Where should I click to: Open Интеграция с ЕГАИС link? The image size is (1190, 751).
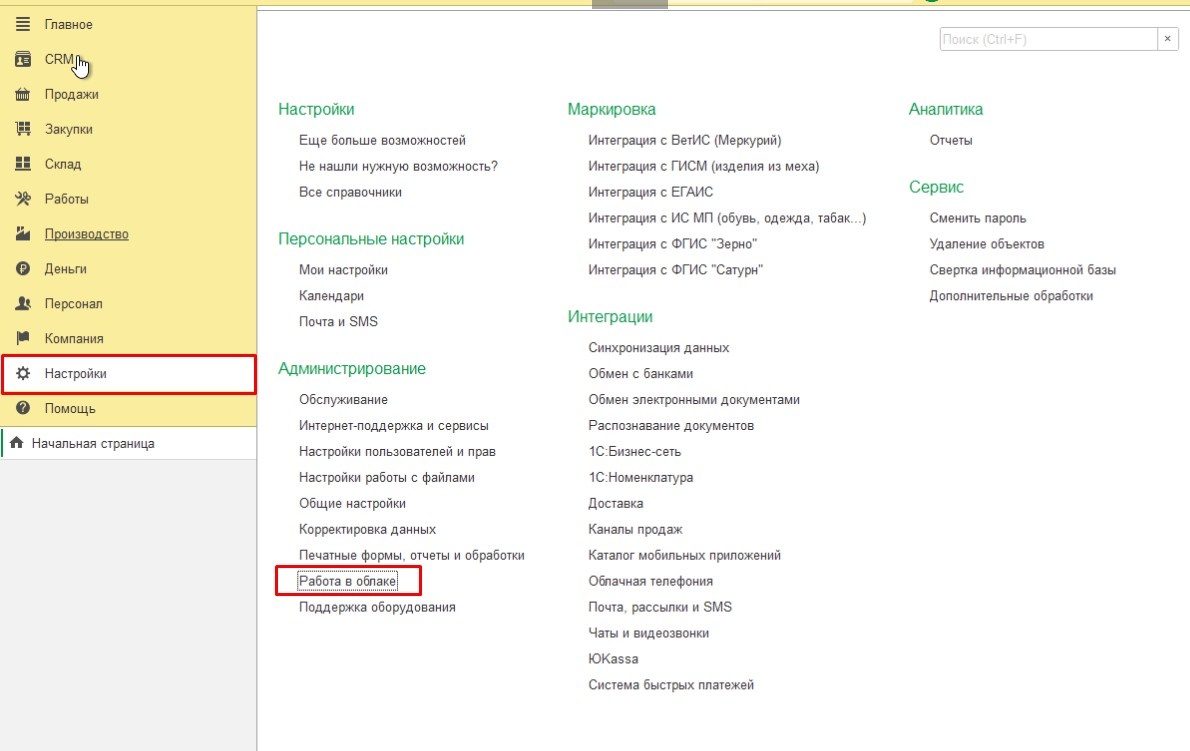pyautogui.click(x=650, y=192)
